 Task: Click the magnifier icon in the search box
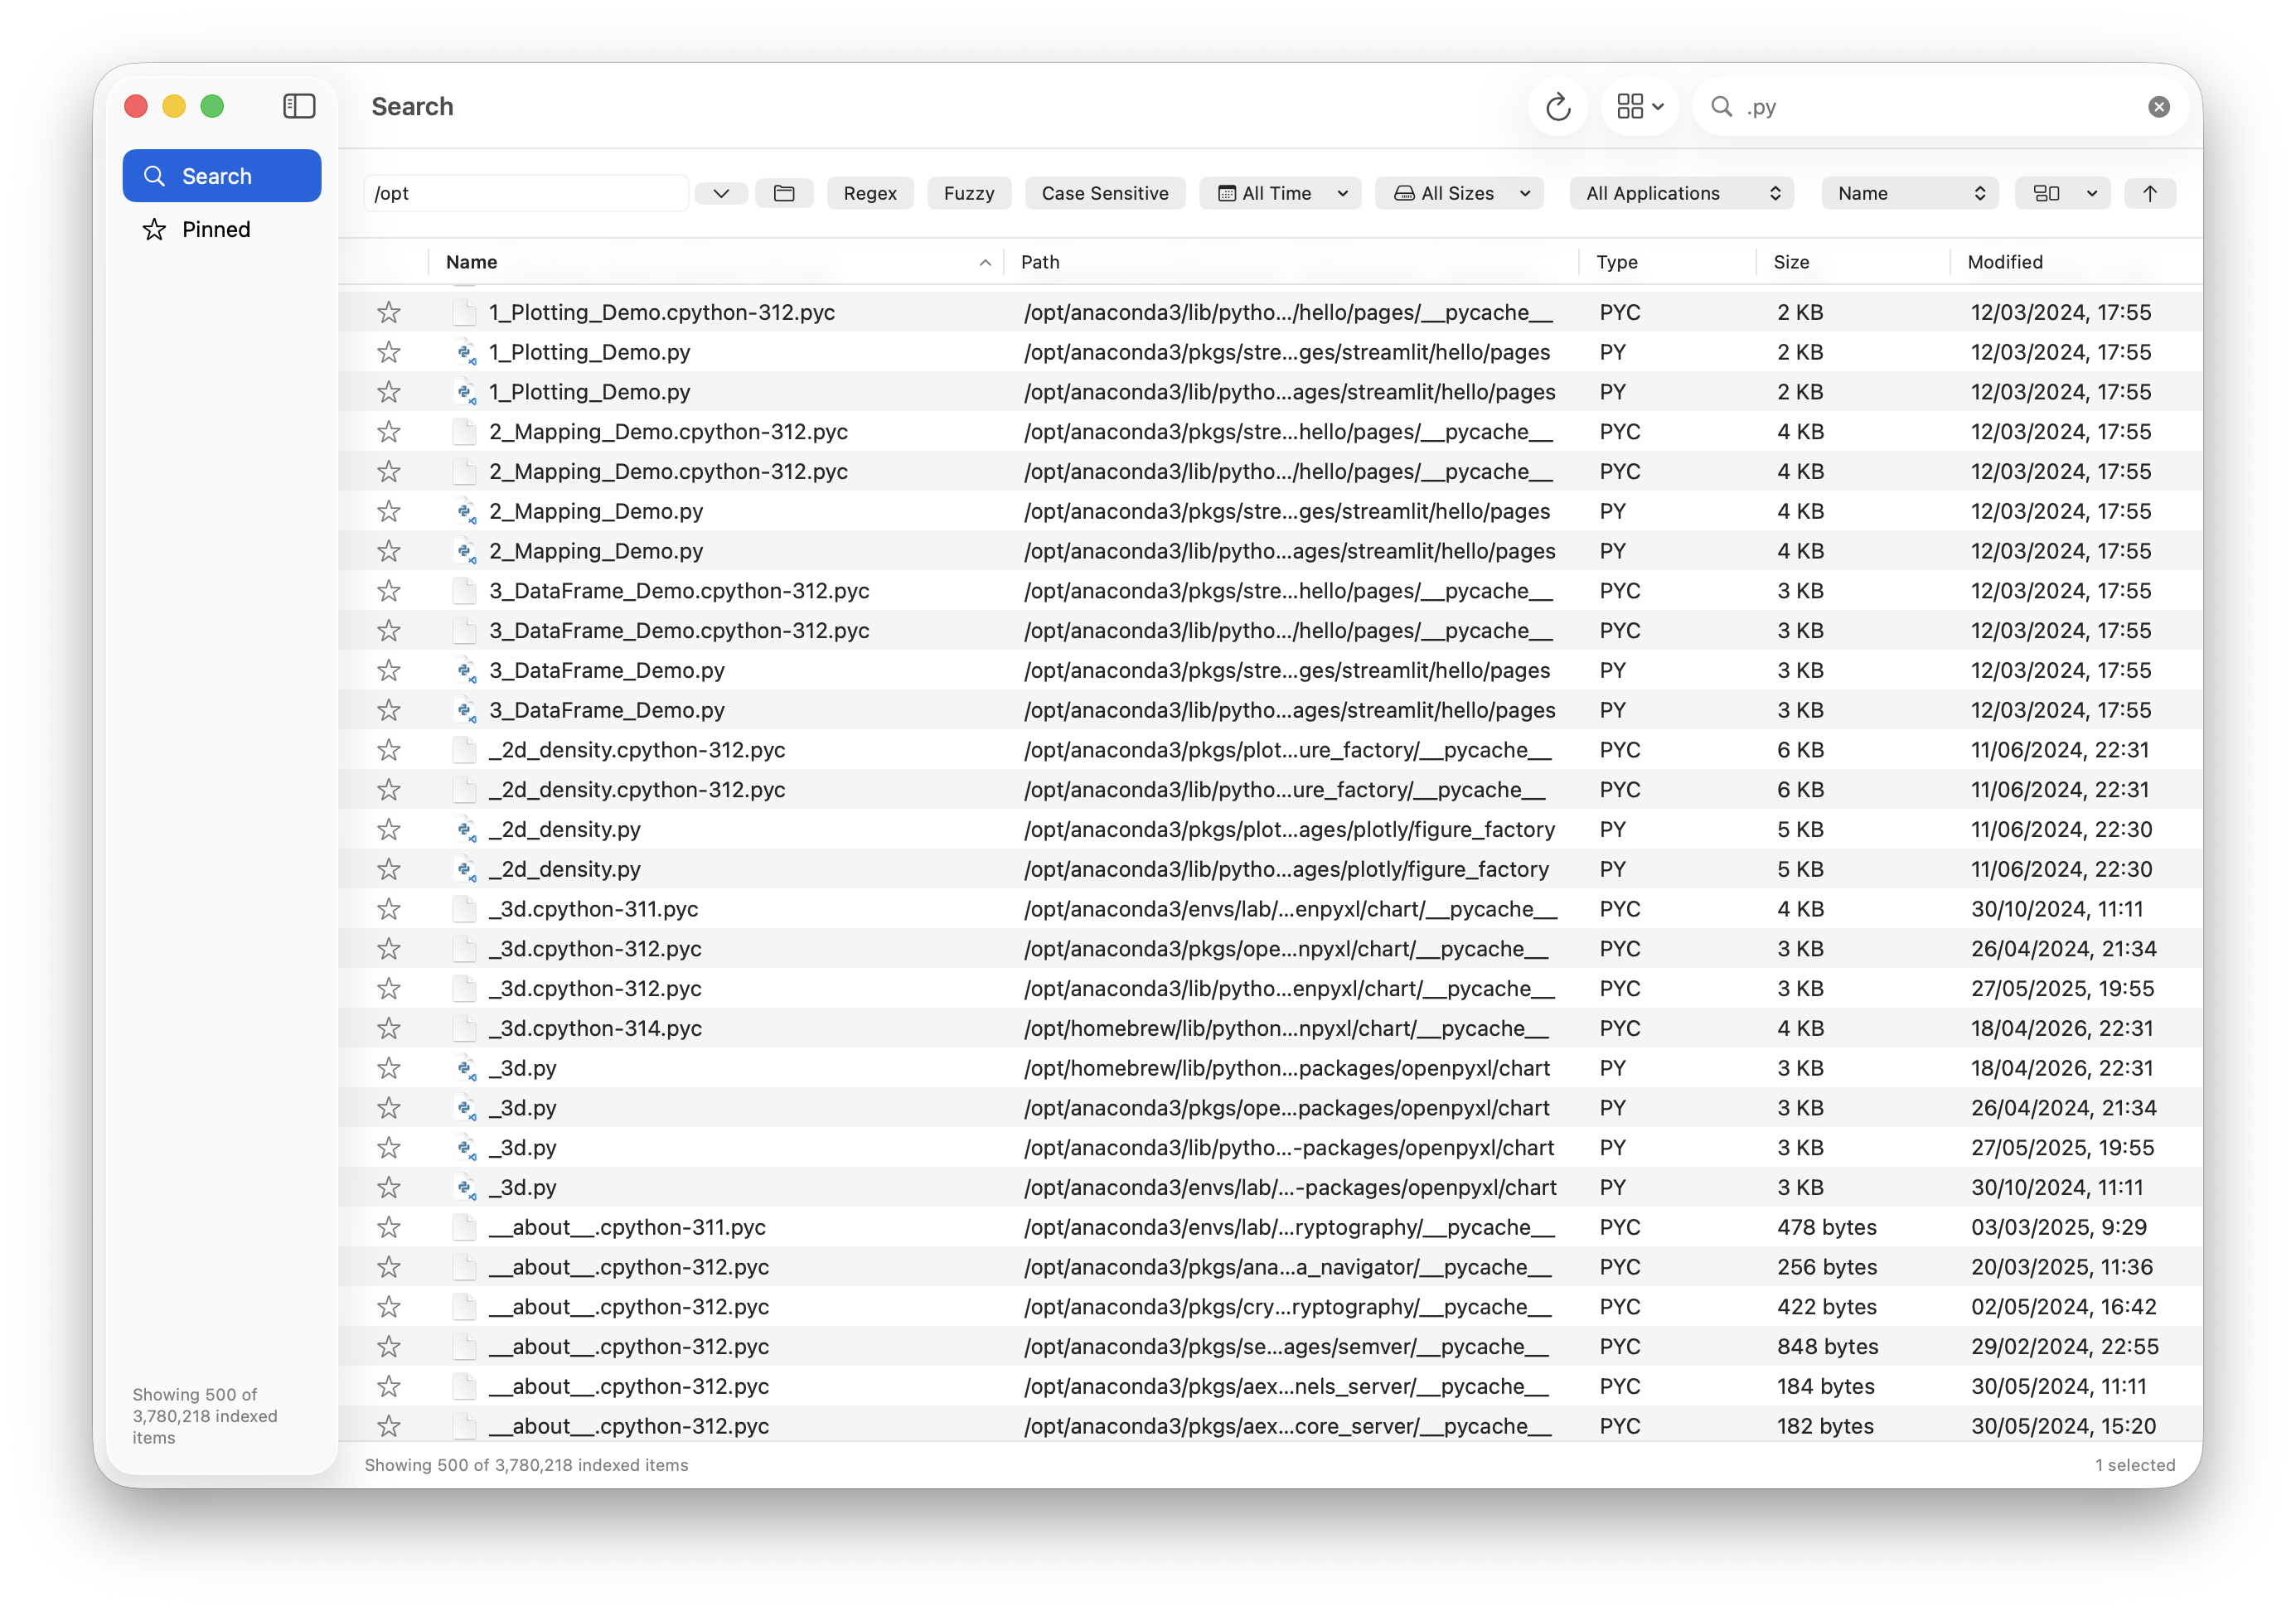(x=1721, y=106)
